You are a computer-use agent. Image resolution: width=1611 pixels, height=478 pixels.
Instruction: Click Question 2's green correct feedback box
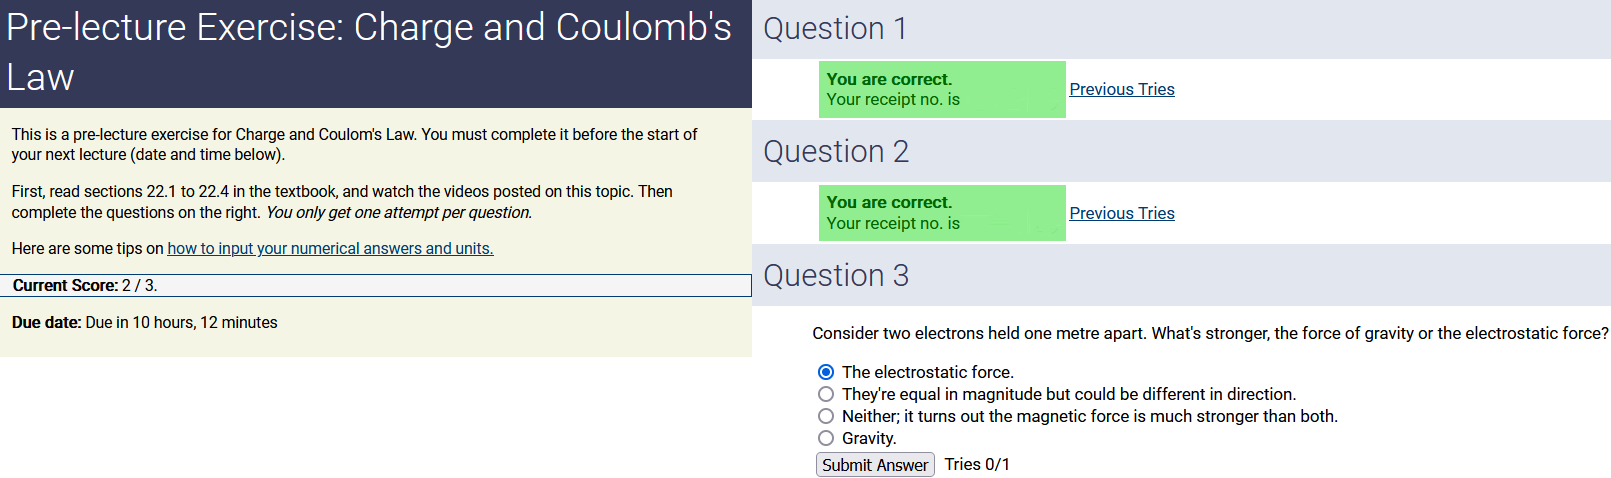point(941,213)
